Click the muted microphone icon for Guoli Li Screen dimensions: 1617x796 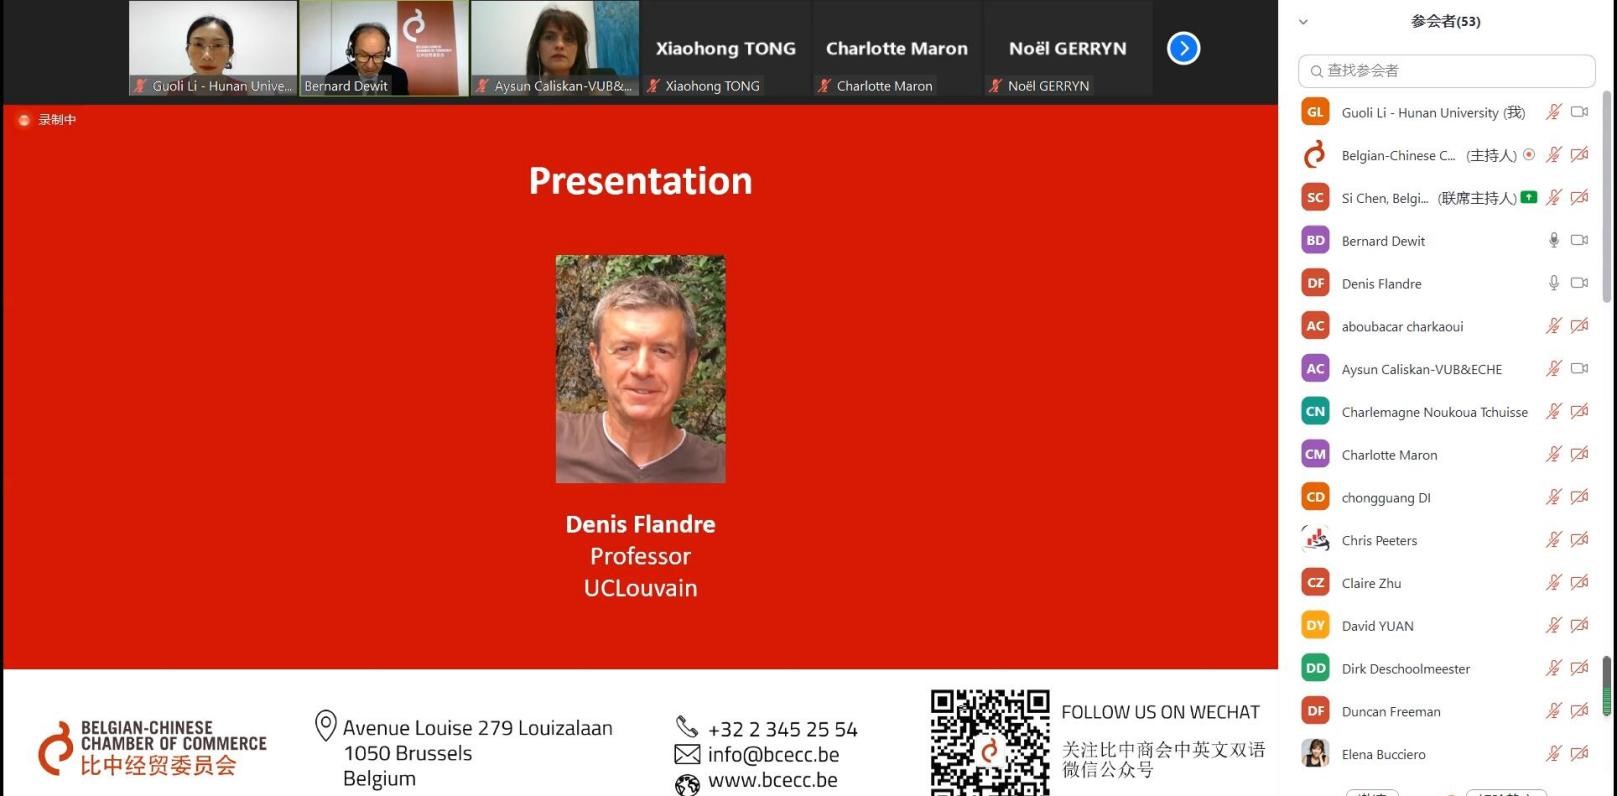(x=1553, y=112)
